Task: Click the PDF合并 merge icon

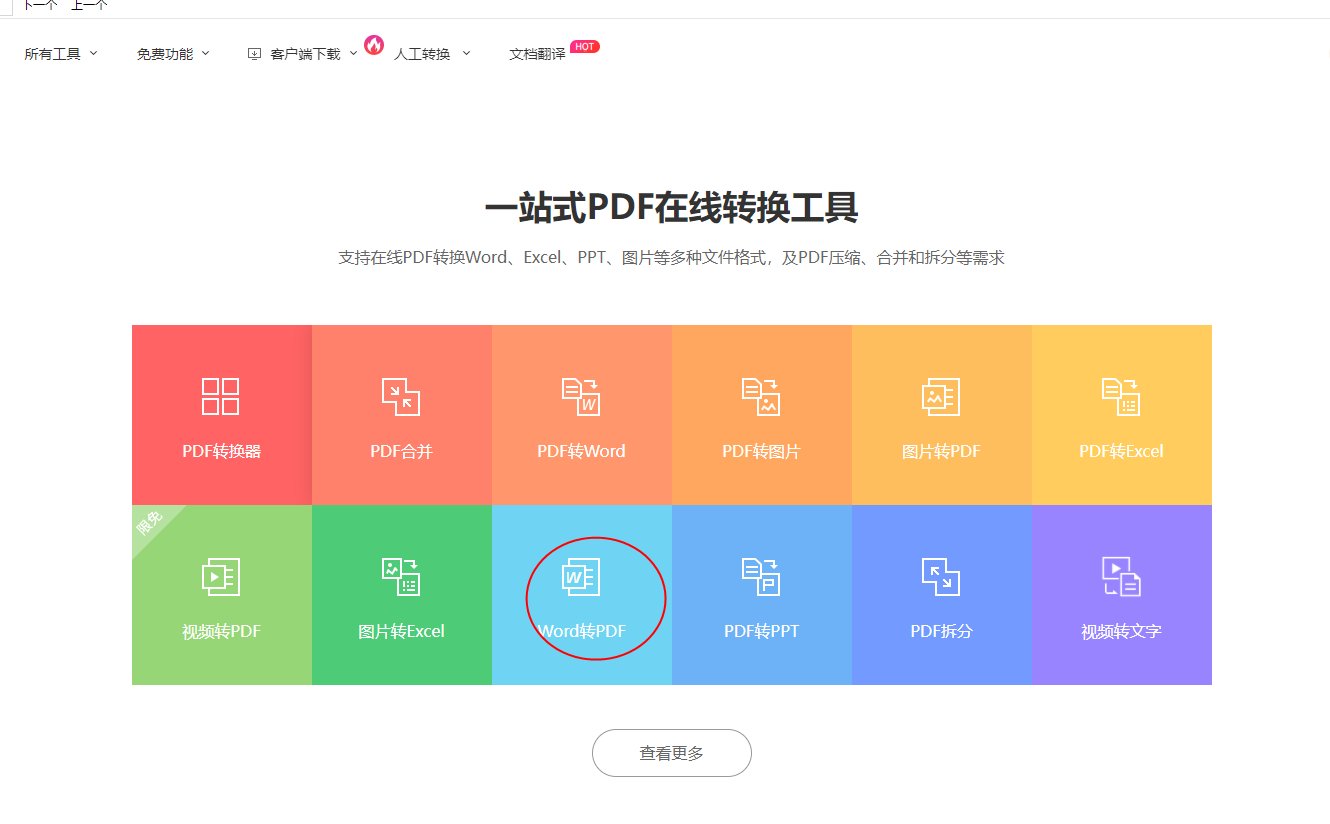Action: (401, 396)
